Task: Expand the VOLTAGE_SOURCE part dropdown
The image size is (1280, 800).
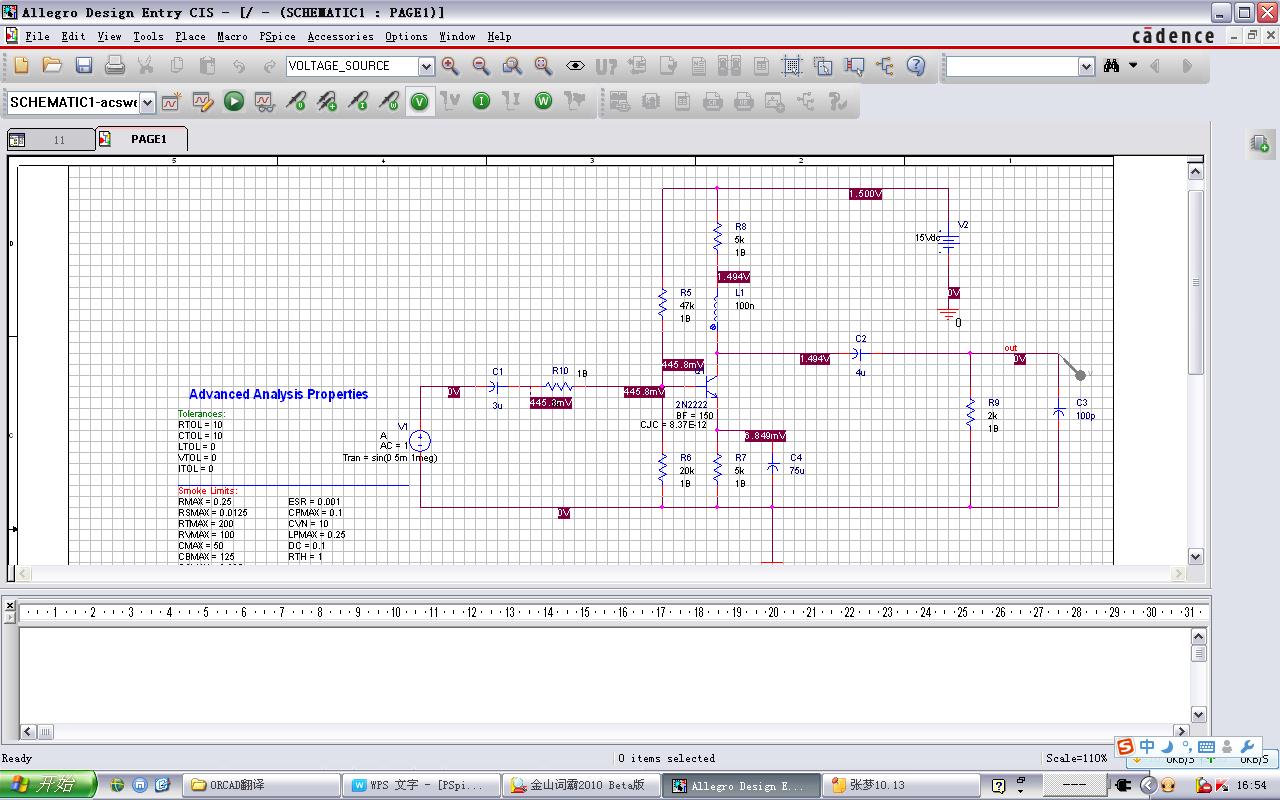Action: pos(426,66)
